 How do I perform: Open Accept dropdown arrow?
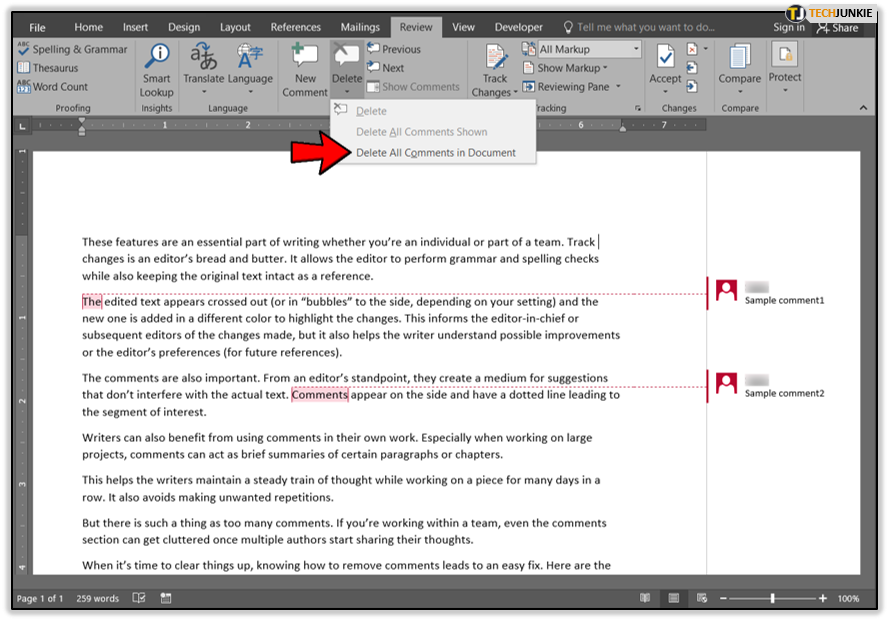tap(665, 92)
